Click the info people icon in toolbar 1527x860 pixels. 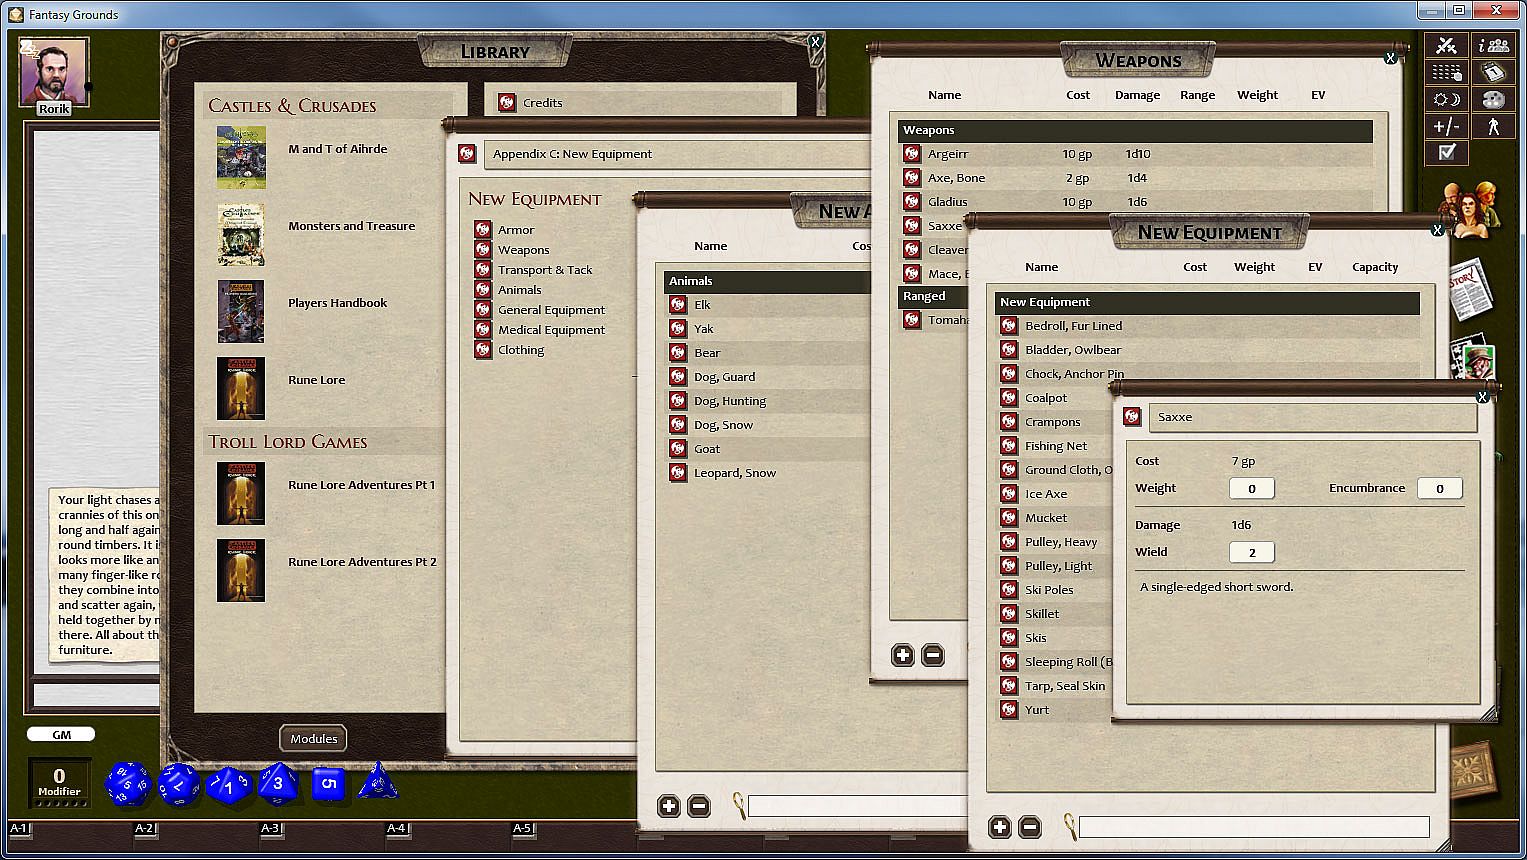coord(1494,45)
